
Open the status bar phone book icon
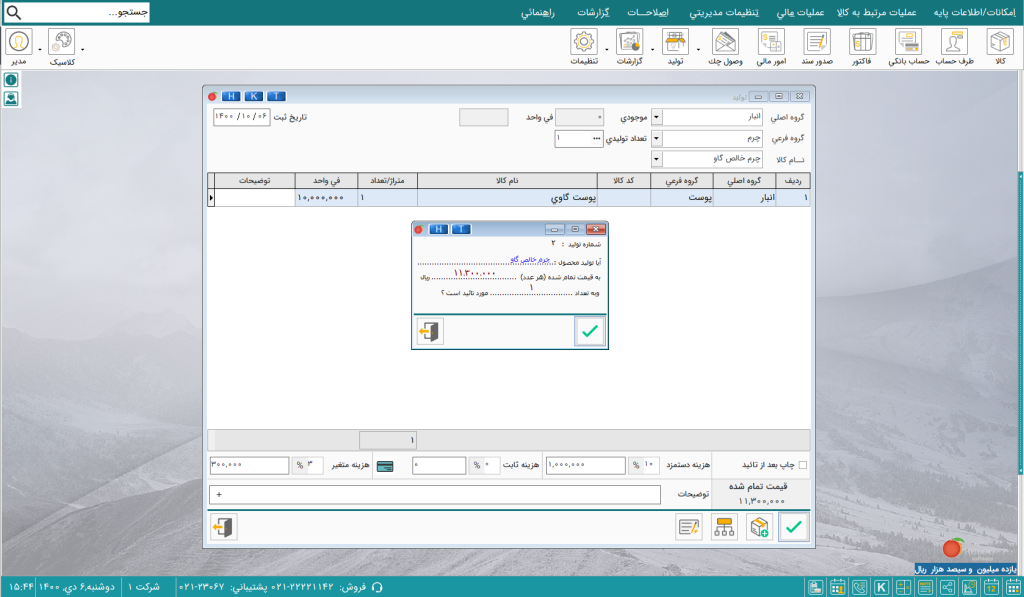click(859, 587)
